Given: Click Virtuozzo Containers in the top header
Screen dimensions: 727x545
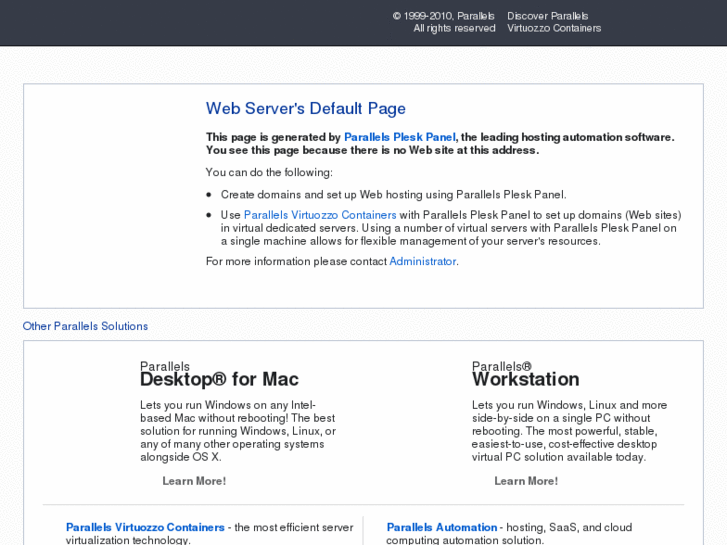Looking at the screenshot, I should (x=553, y=28).
